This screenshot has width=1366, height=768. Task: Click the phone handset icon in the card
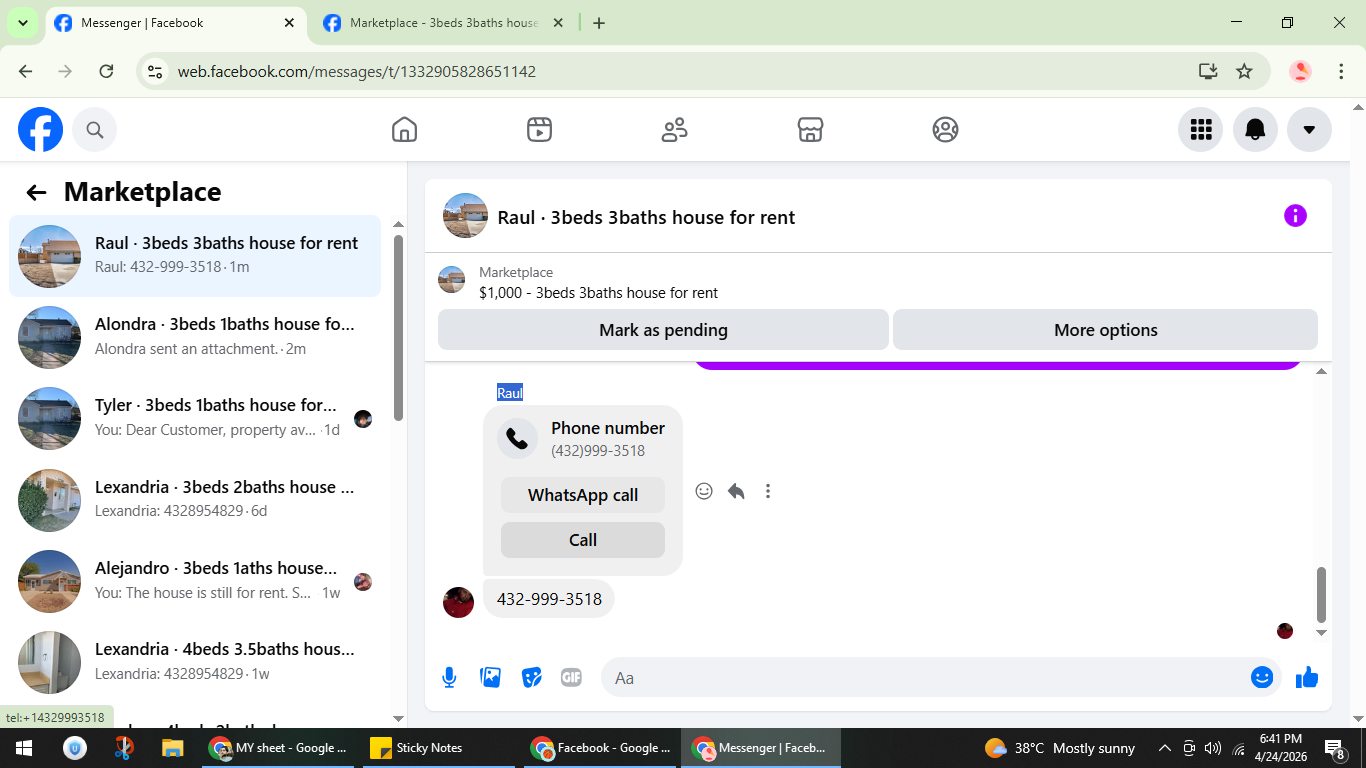[517, 438]
